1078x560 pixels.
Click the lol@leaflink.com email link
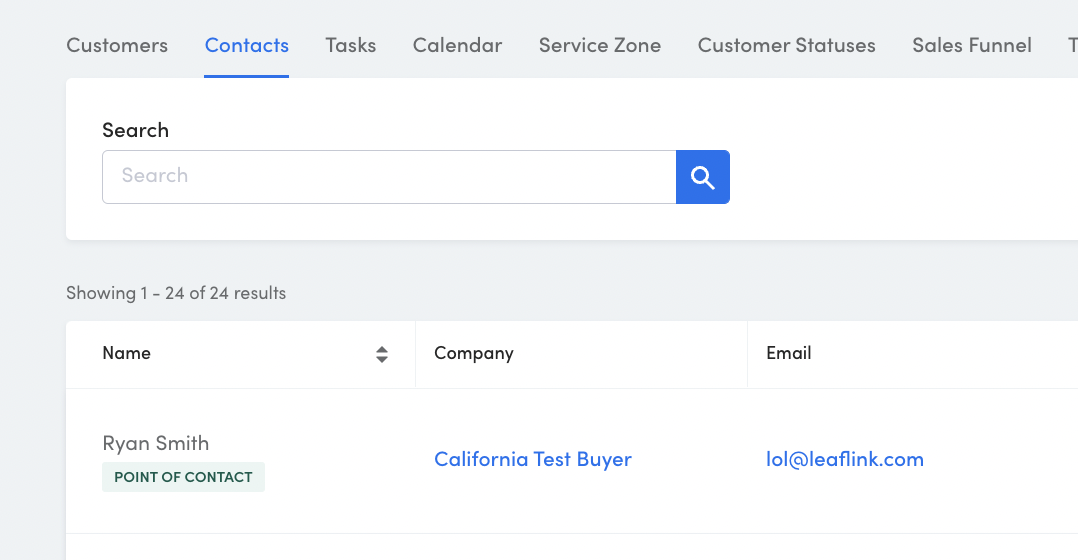[x=845, y=459]
